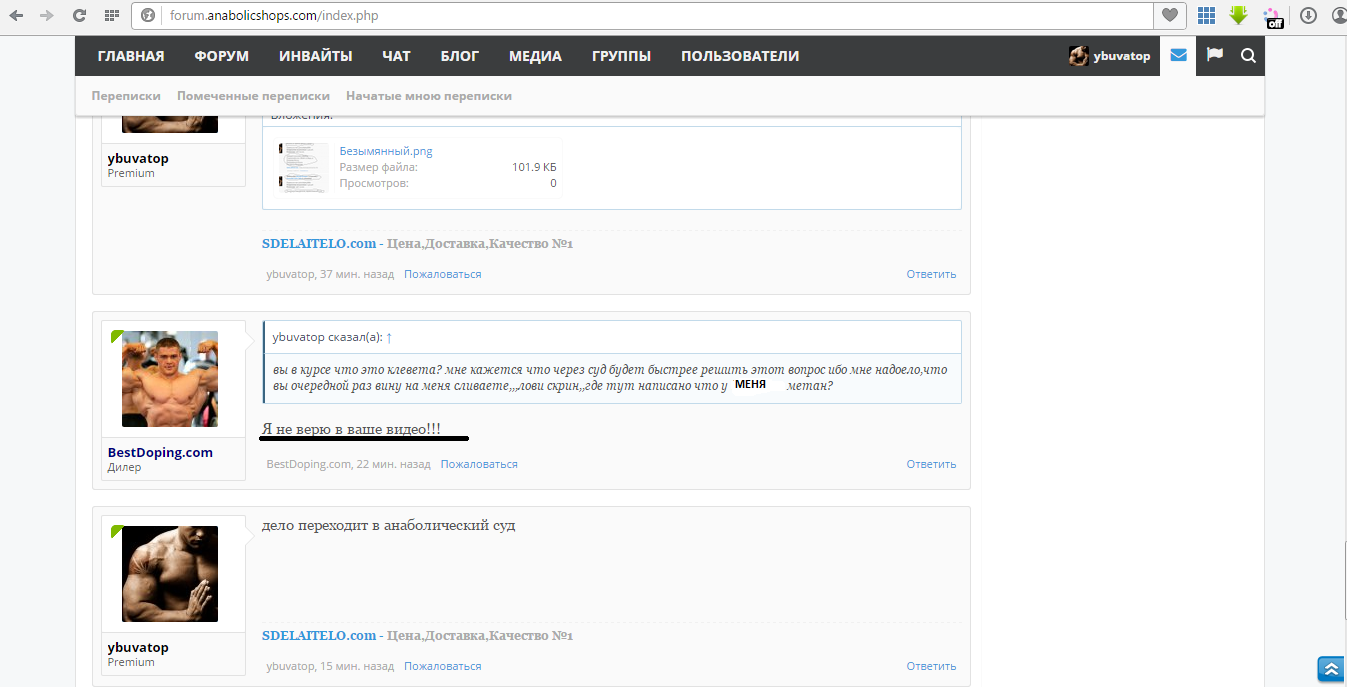The width and height of the screenshot is (1347, 687).
Task: Go to the ЧАТ section
Action: (396, 56)
